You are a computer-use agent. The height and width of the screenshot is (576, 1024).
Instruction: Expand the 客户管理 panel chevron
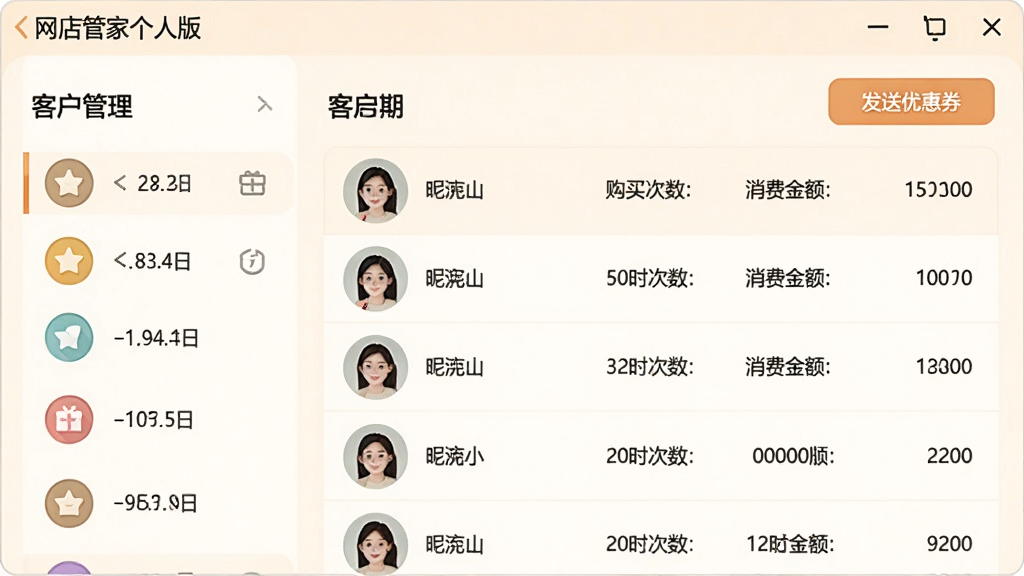(x=264, y=104)
